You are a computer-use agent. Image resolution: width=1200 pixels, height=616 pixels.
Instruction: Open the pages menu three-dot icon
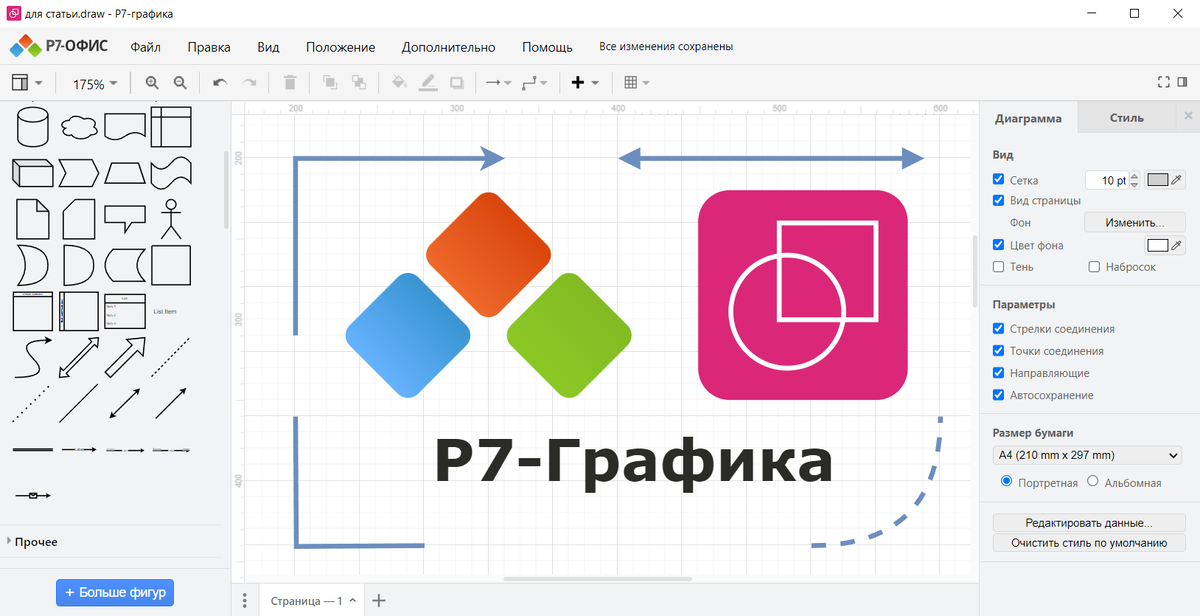[245, 601]
